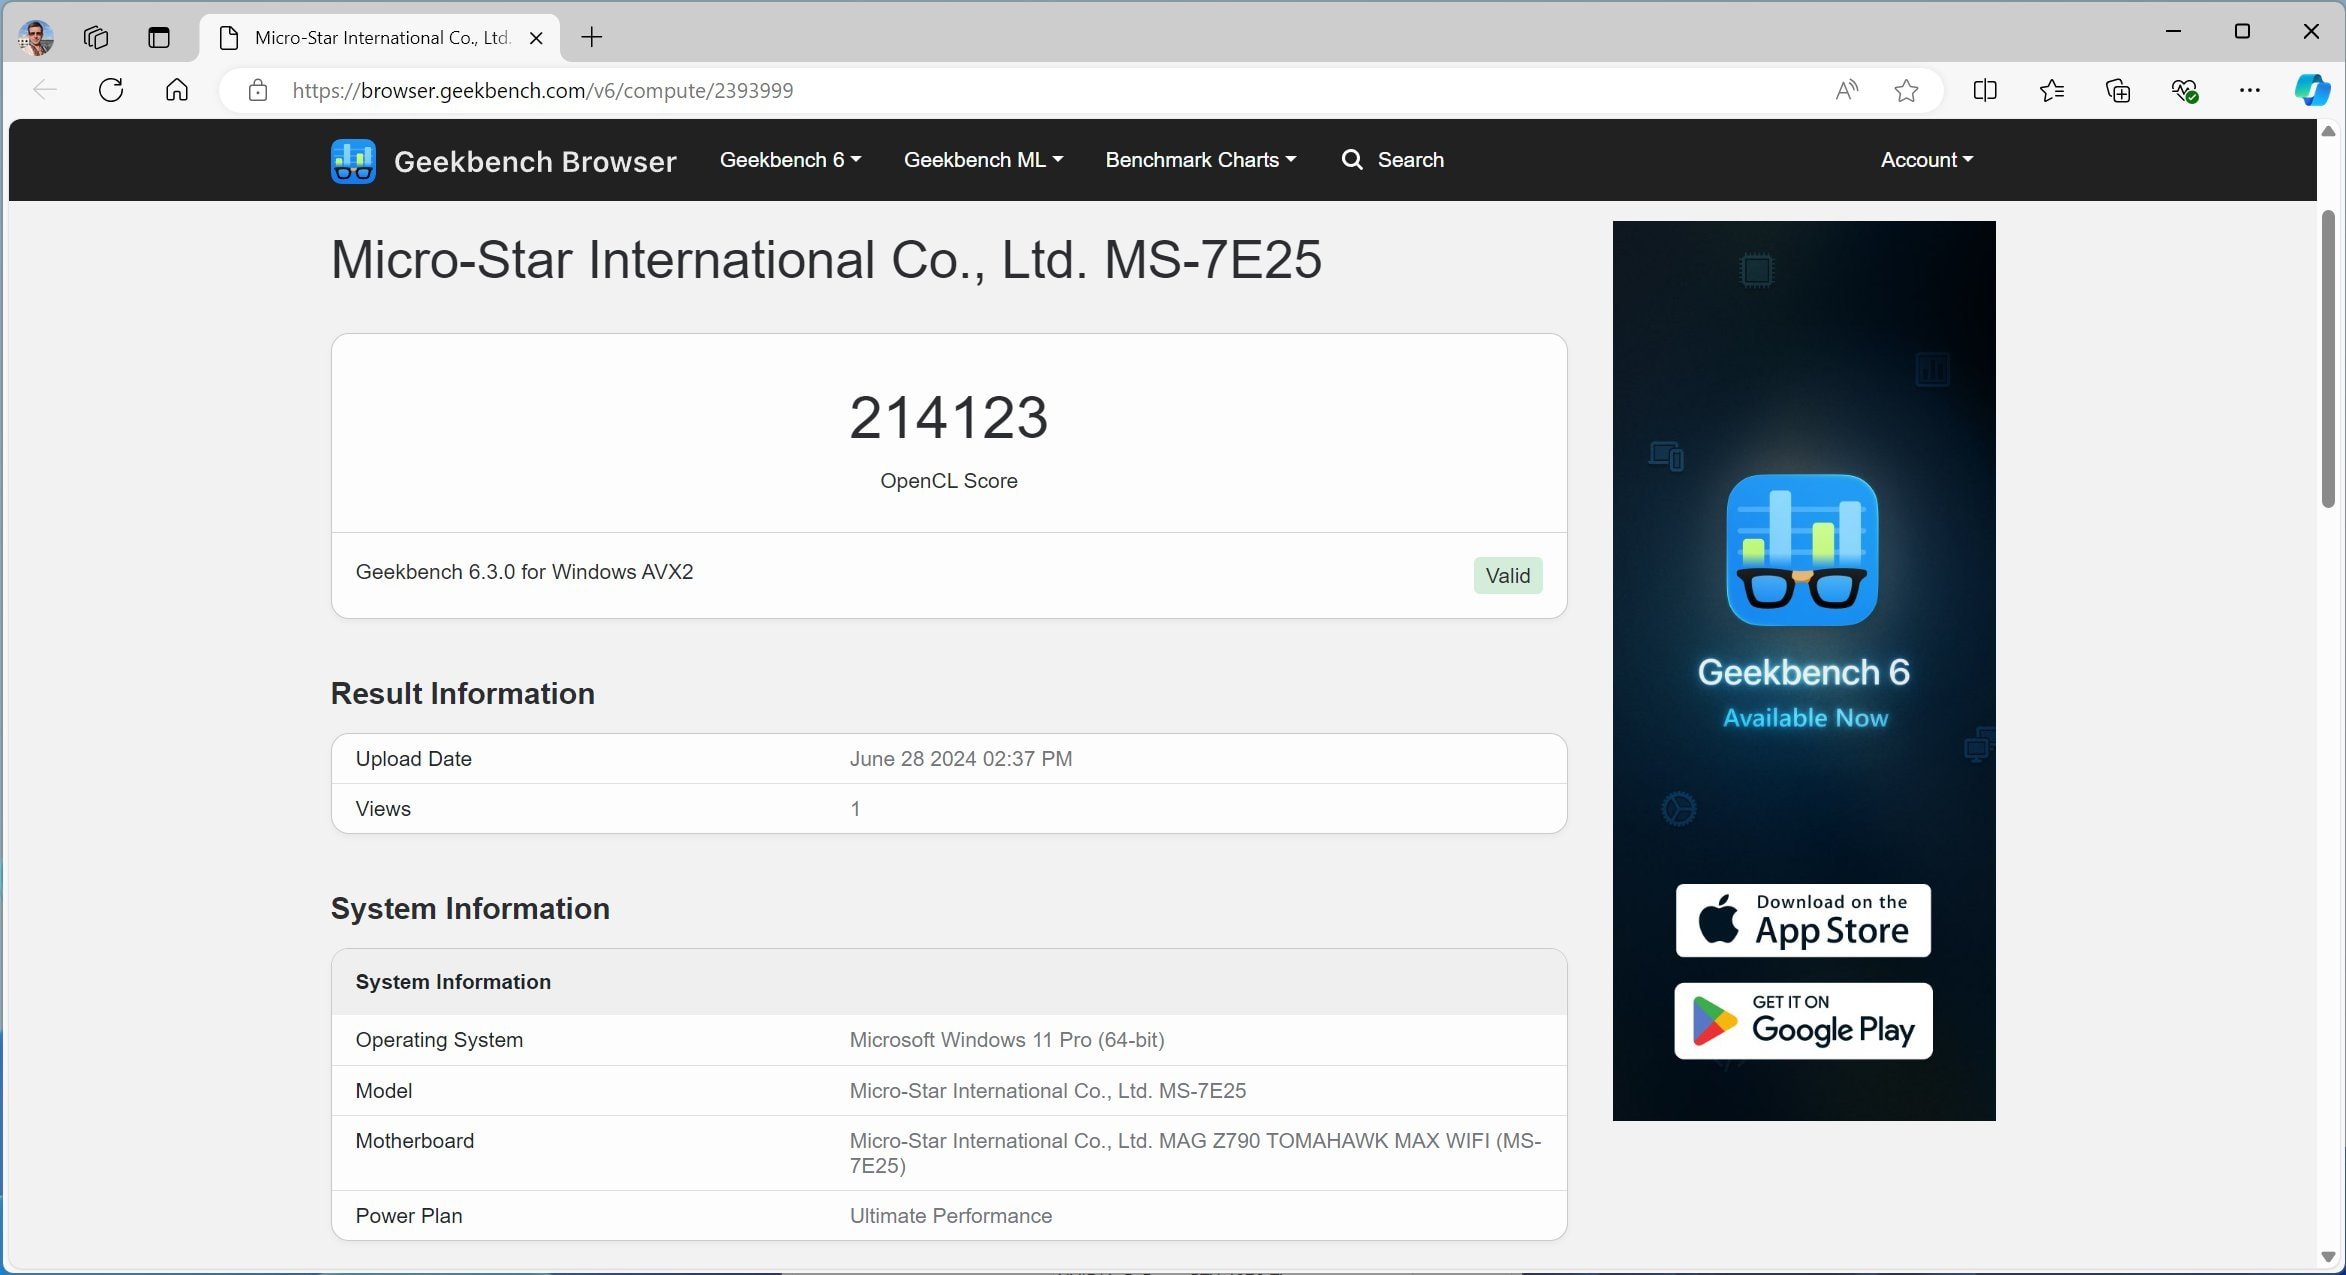The height and width of the screenshot is (1275, 2346).
Task: Open the browser profile avatar
Action: [x=36, y=37]
